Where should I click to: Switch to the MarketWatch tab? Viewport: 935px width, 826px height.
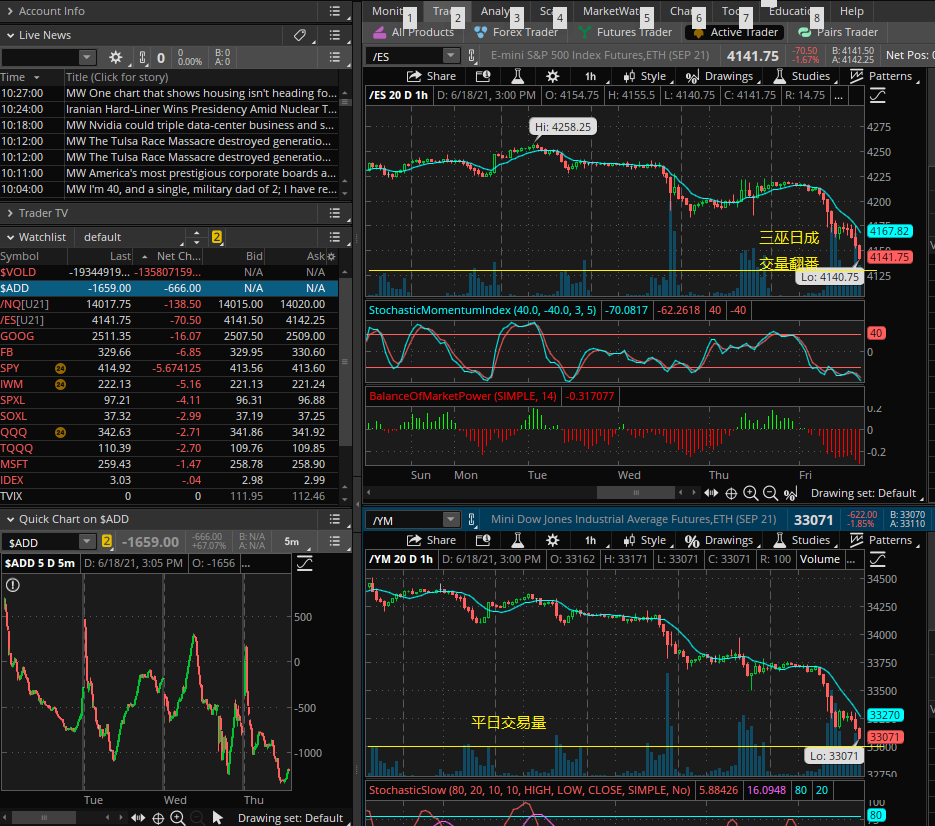611,11
